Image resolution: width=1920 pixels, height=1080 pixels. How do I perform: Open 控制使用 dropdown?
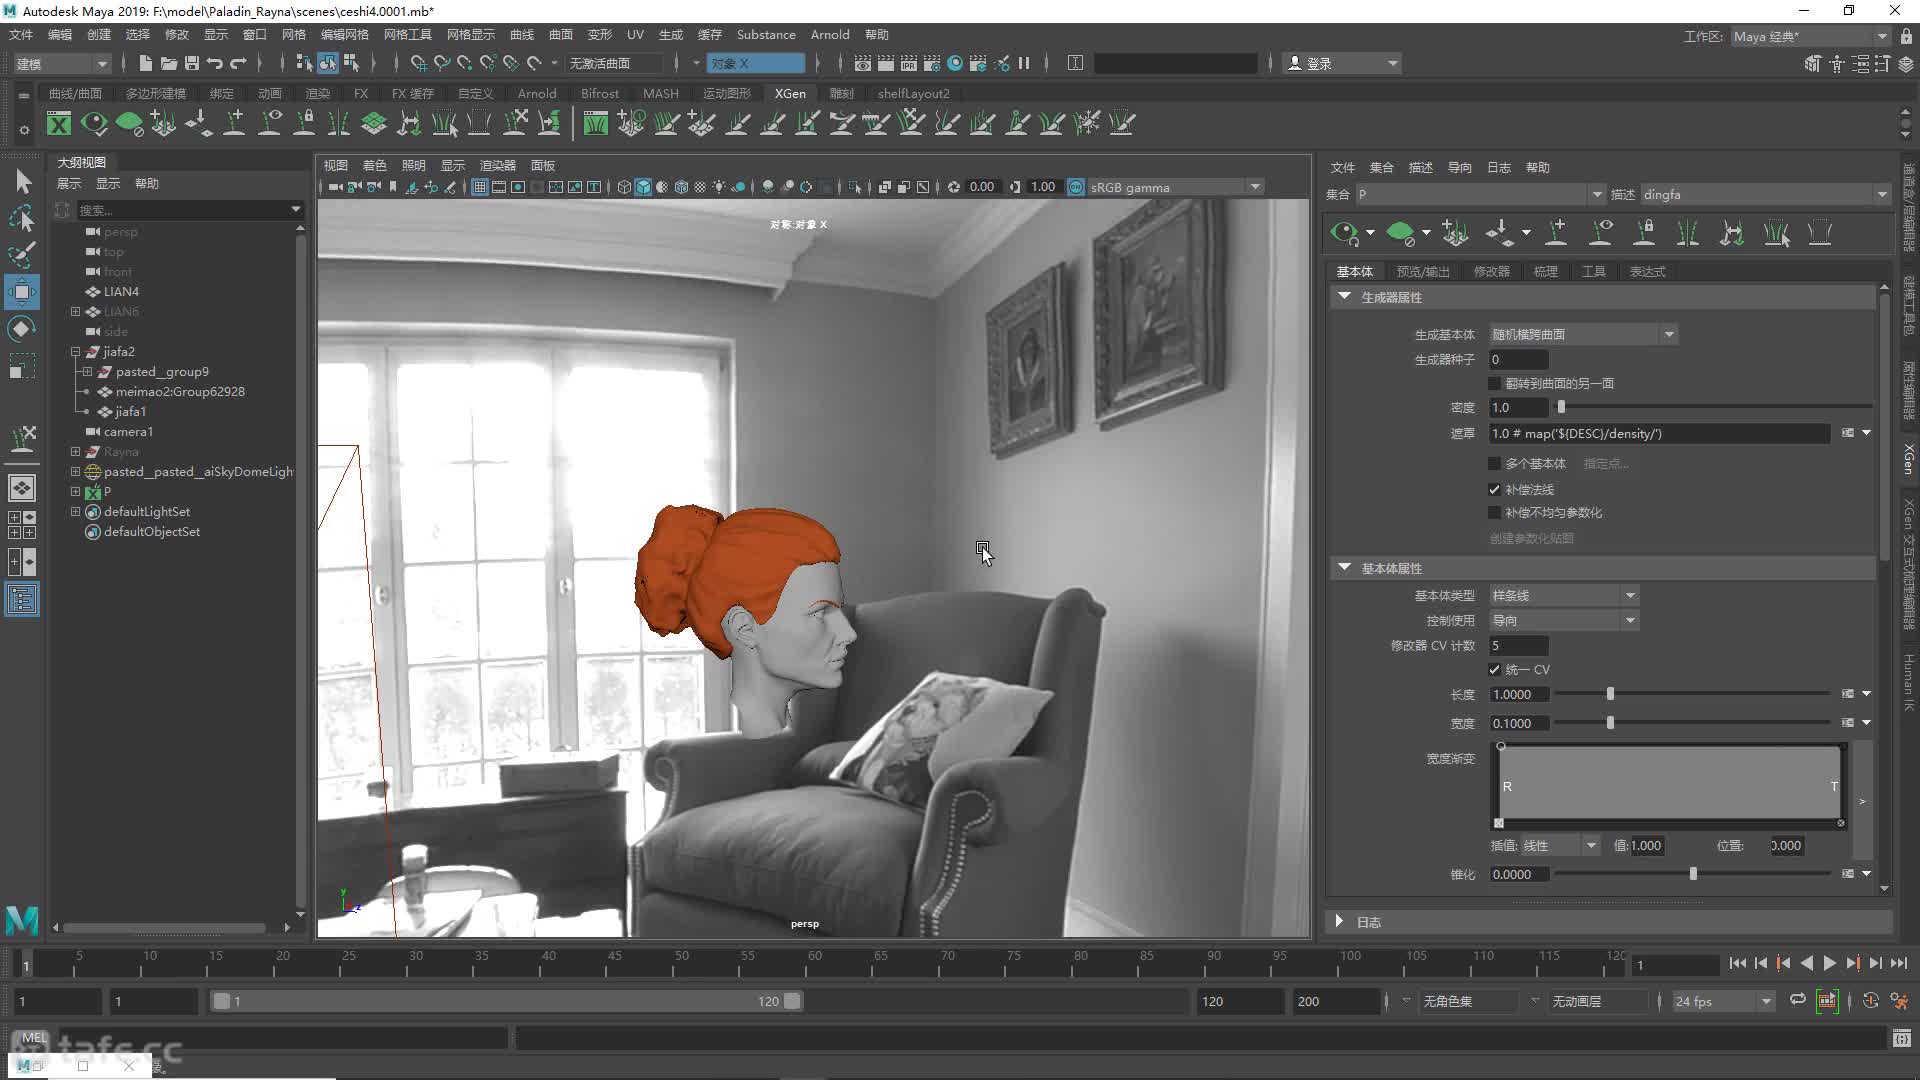click(x=1564, y=621)
